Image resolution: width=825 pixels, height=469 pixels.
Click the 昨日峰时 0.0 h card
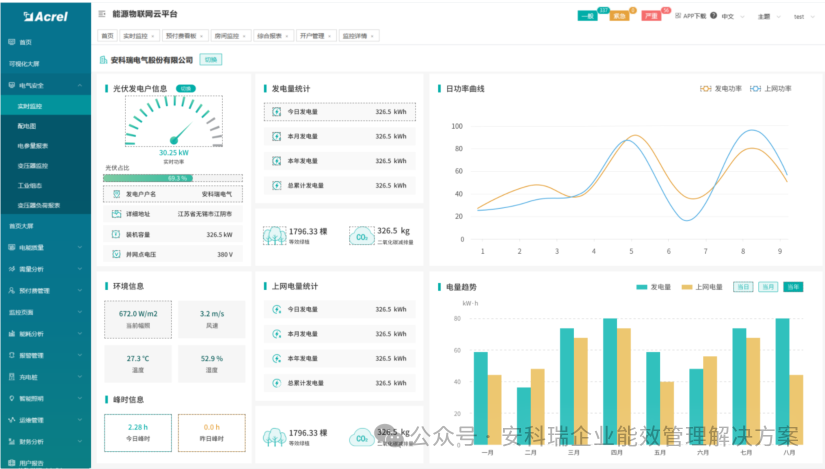click(x=212, y=433)
